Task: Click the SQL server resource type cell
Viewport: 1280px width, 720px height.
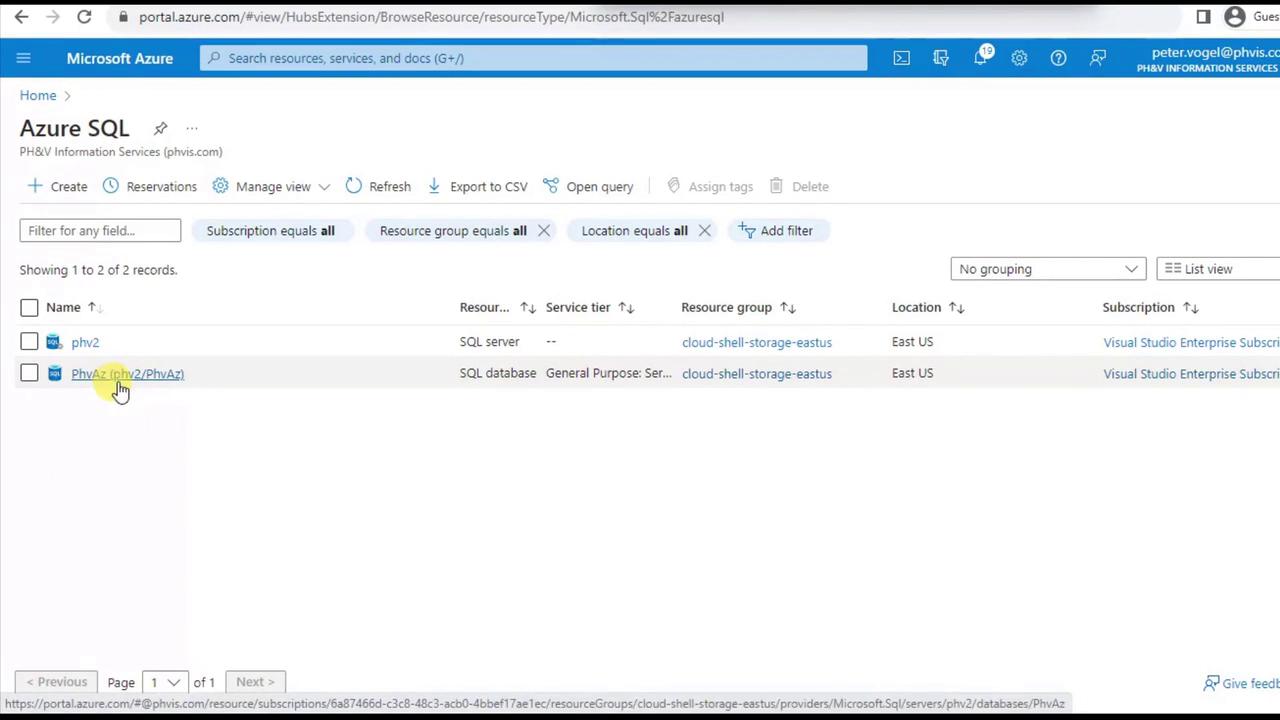Action: 490,342
